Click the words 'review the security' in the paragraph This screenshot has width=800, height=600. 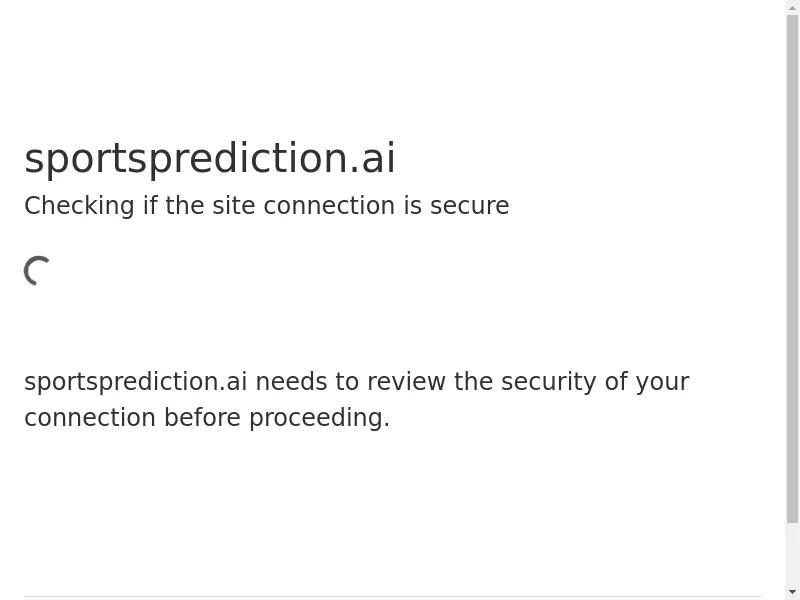click(x=481, y=383)
